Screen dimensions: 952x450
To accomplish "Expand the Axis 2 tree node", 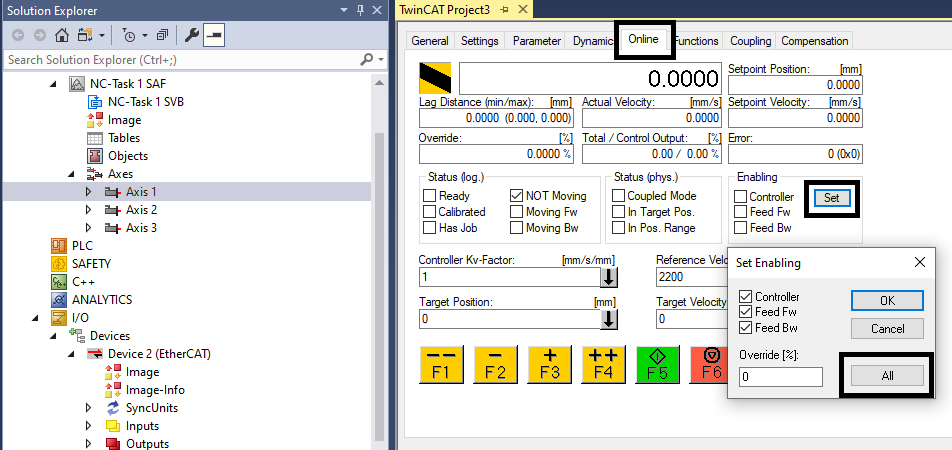I will pos(89,210).
